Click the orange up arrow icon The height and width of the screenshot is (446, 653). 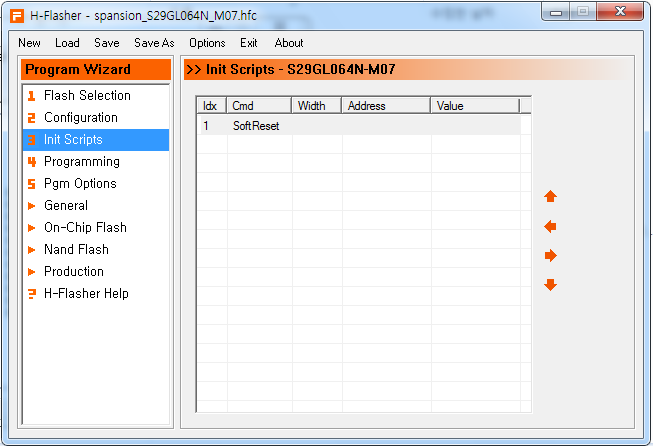point(550,196)
